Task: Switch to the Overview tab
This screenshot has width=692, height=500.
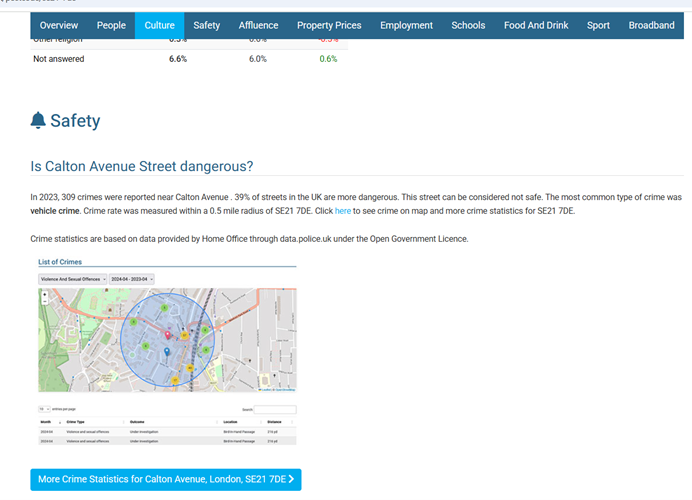Action: pyautogui.click(x=59, y=25)
